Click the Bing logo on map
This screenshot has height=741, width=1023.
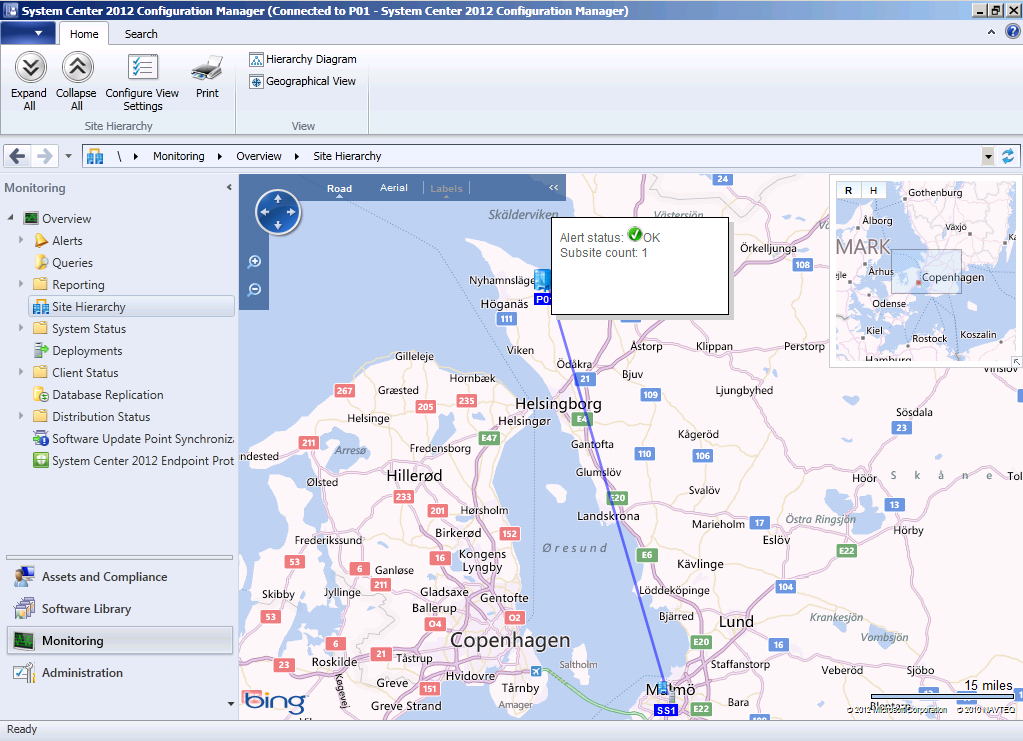tap(275, 701)
